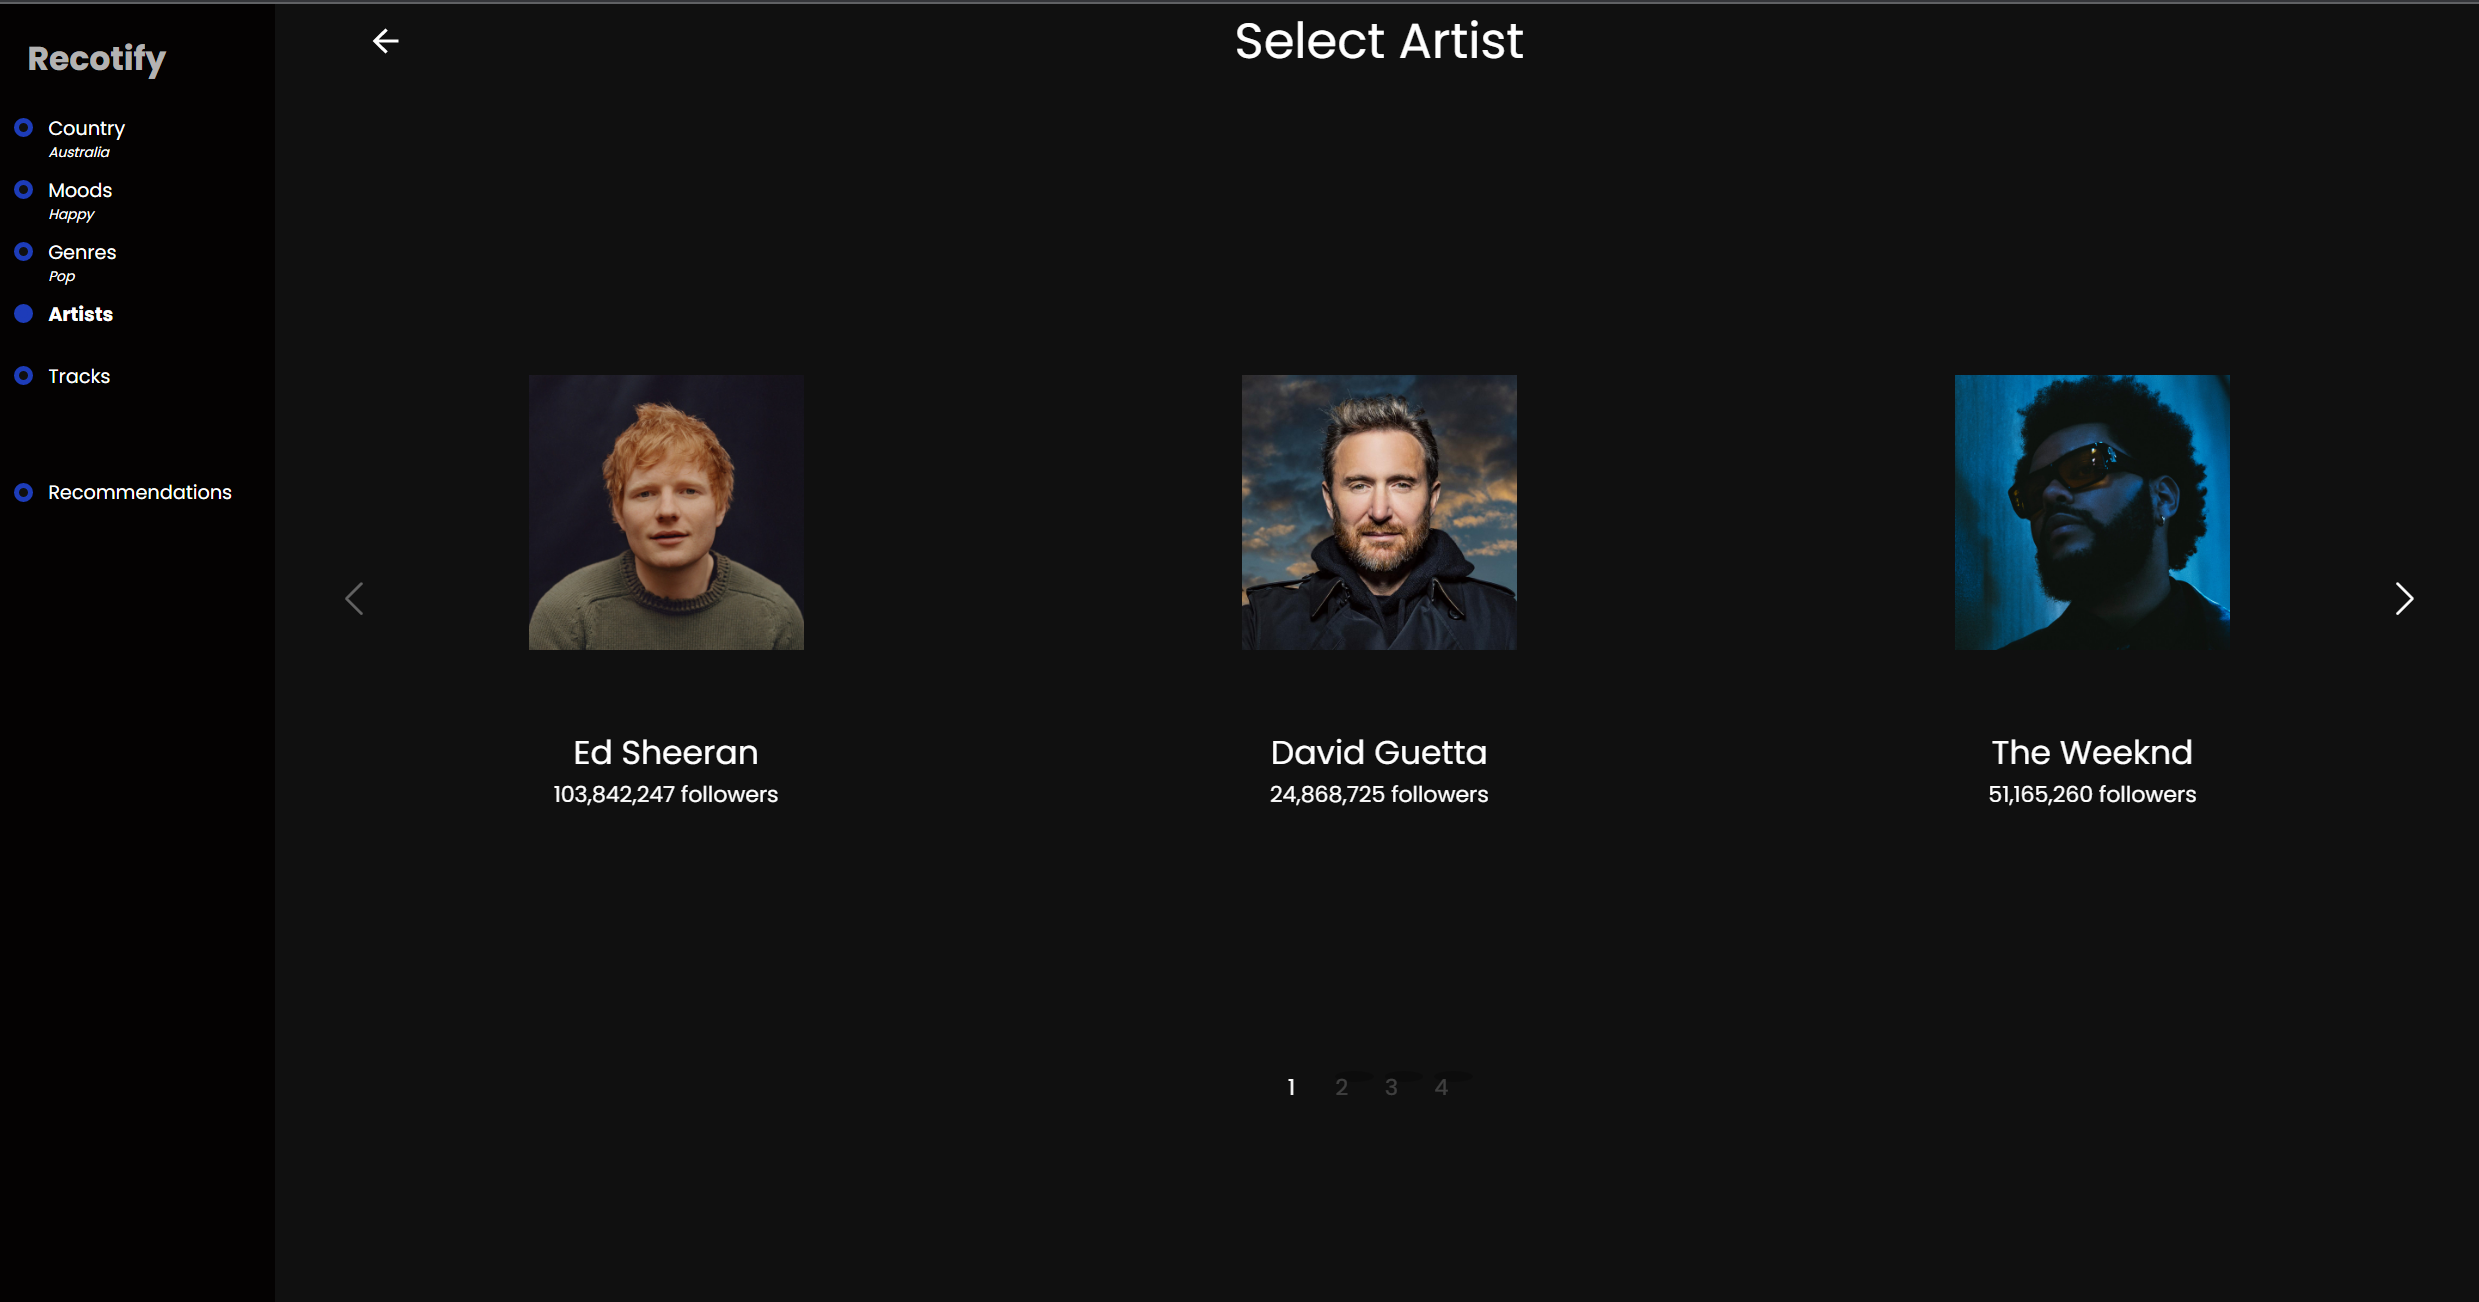Click the back arrow icon
This screenshot has width=2479, height=1302.
pyautogui.click(x=385, y=41)
